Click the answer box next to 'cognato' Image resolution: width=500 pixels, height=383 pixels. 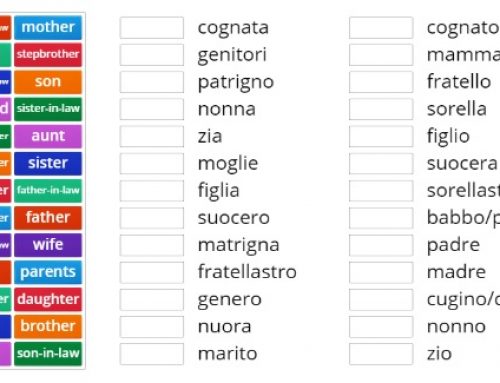(381, 28)
